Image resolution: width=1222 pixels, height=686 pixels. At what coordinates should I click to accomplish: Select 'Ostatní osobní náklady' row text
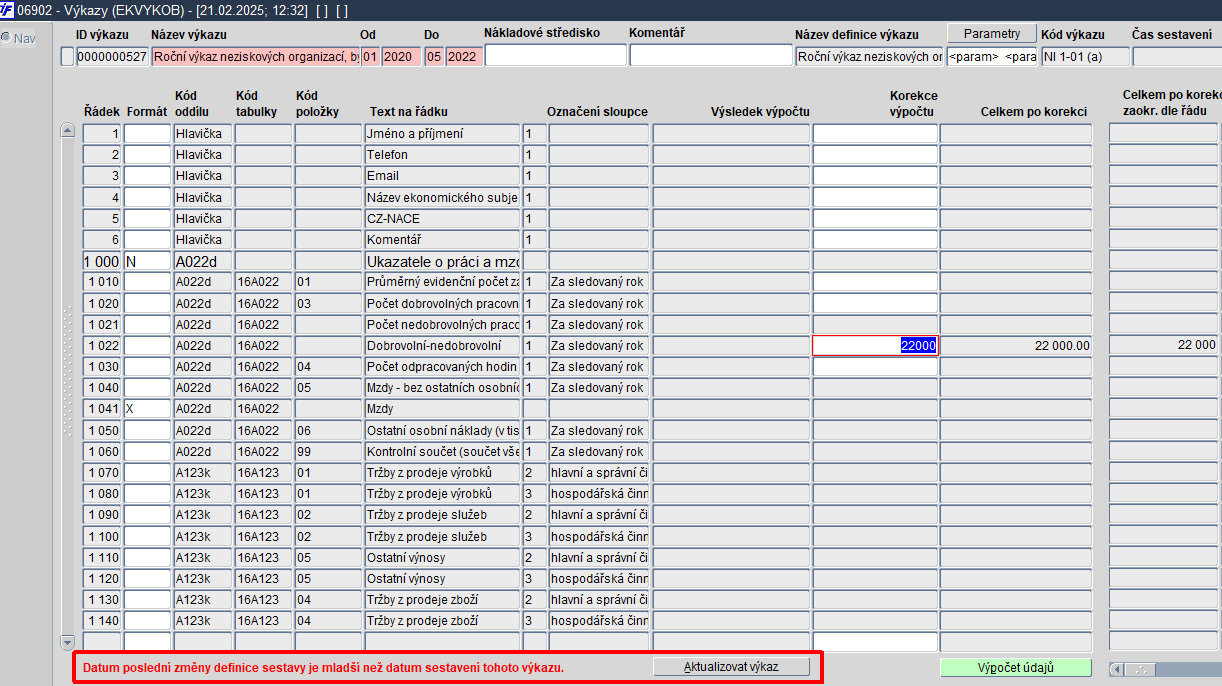click(442, 430)
